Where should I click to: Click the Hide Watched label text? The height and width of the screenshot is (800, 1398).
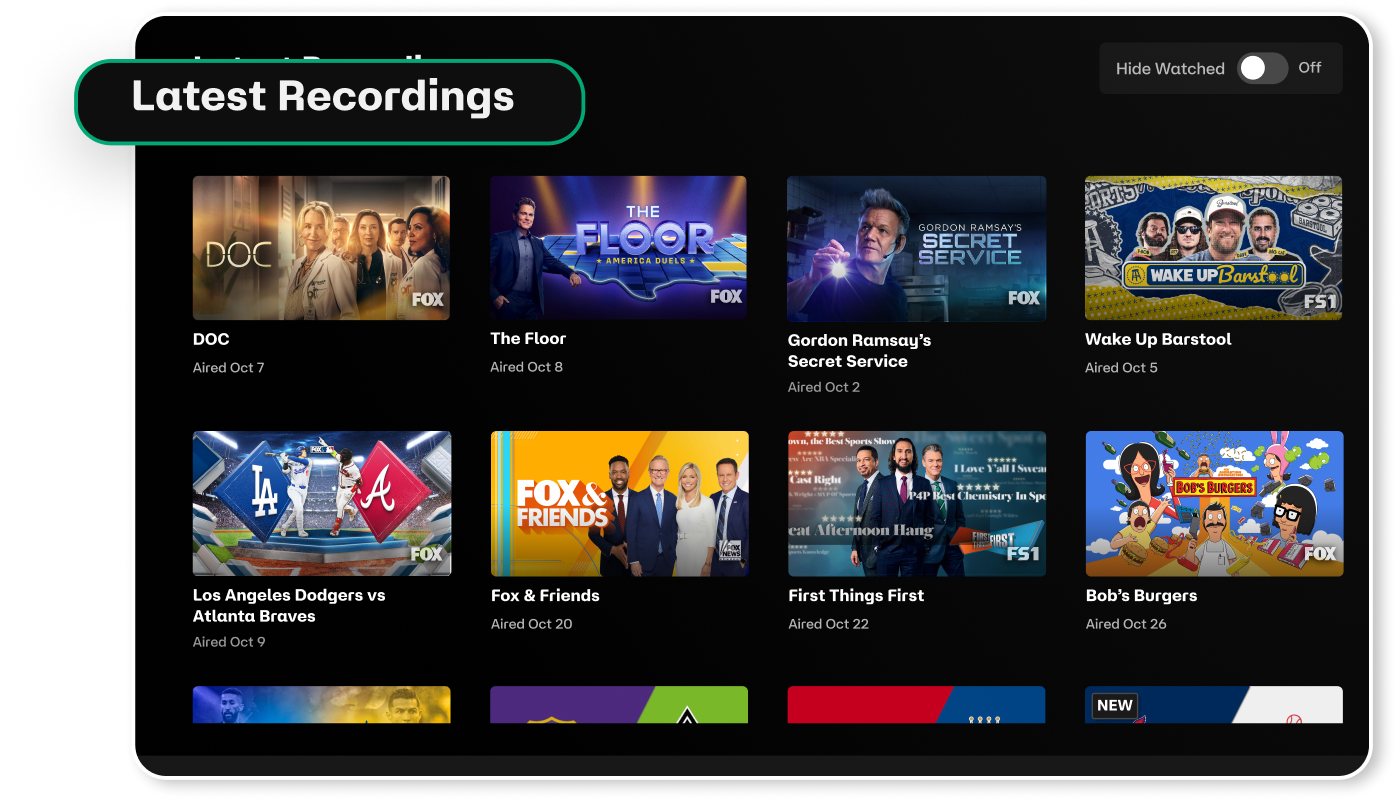click(1170, 69)
